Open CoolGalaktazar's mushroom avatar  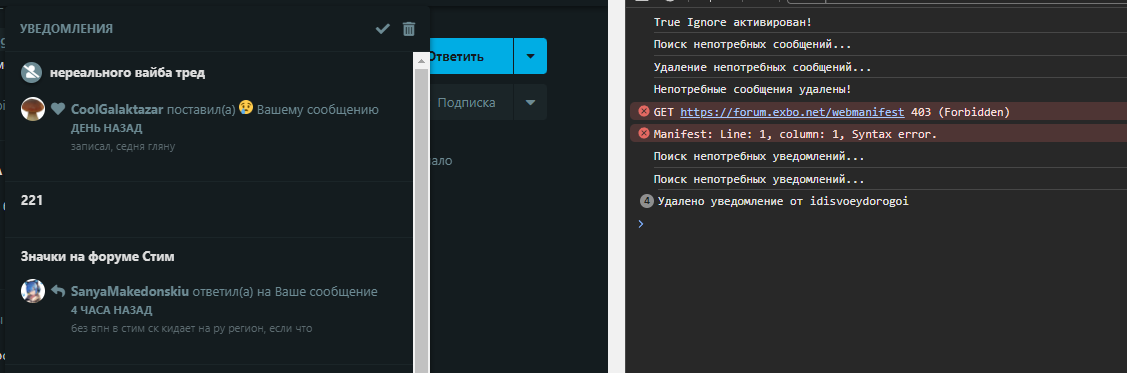(33, 109)
